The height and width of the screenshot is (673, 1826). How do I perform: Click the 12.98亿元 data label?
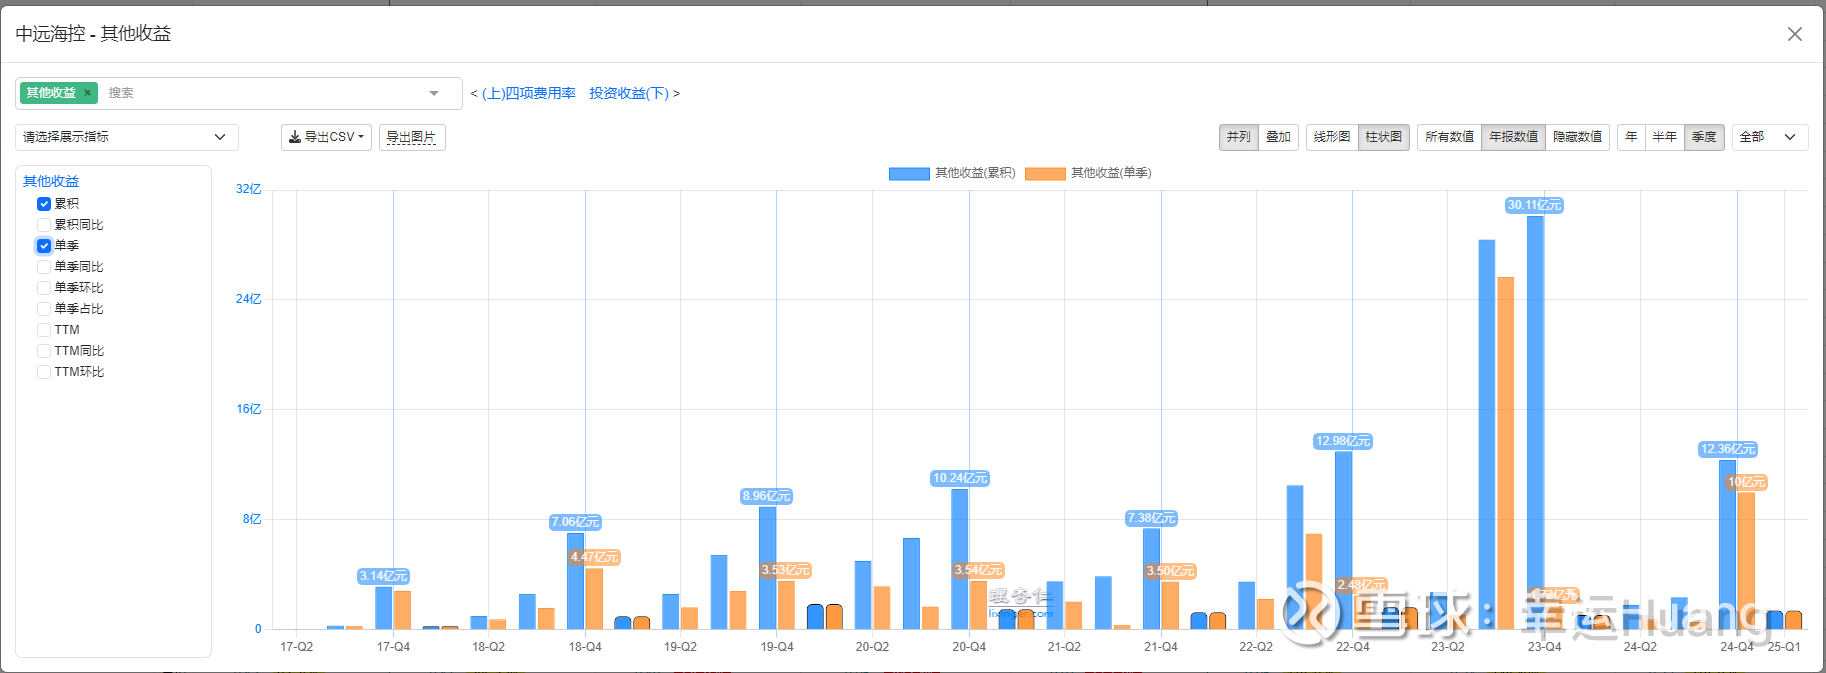(x=1343, y=441)
